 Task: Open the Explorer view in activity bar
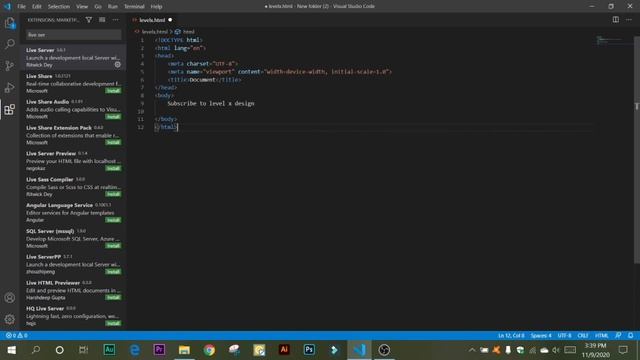9,23
